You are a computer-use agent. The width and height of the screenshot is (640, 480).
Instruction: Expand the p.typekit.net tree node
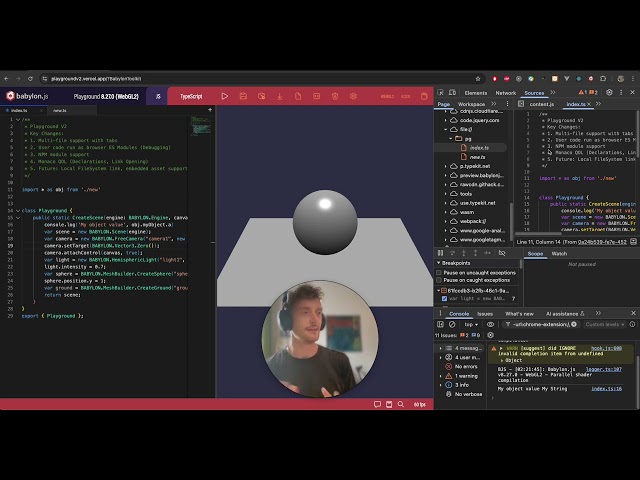coord(446,166)
